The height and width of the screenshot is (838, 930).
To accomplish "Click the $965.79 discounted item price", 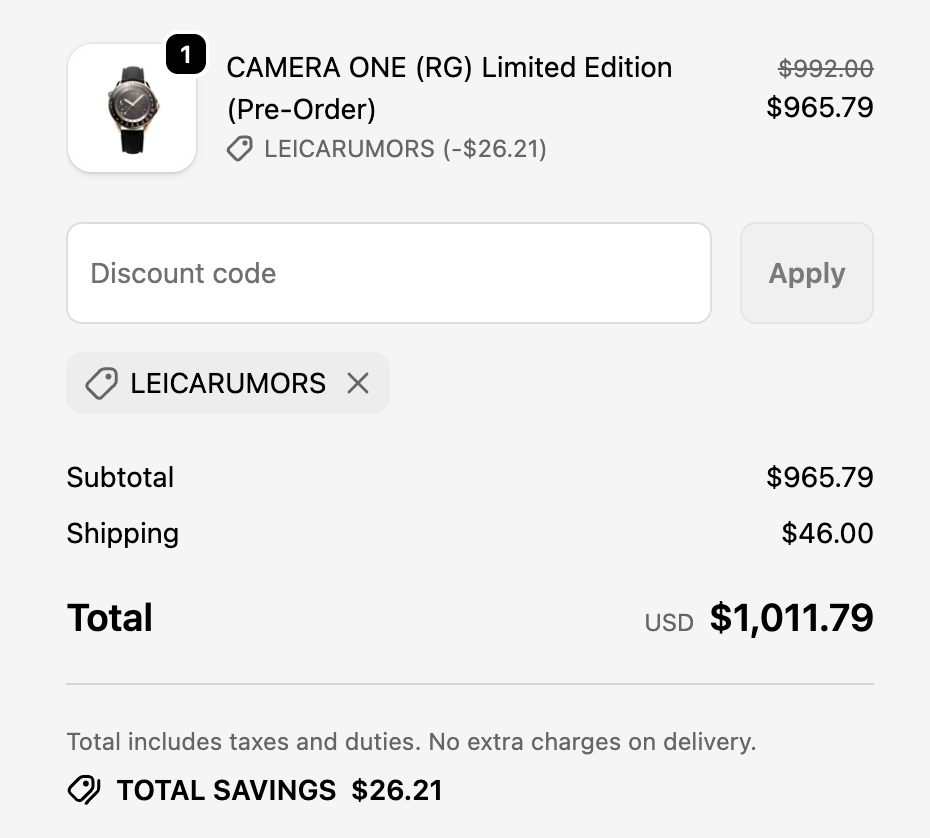I will [819, 107].
